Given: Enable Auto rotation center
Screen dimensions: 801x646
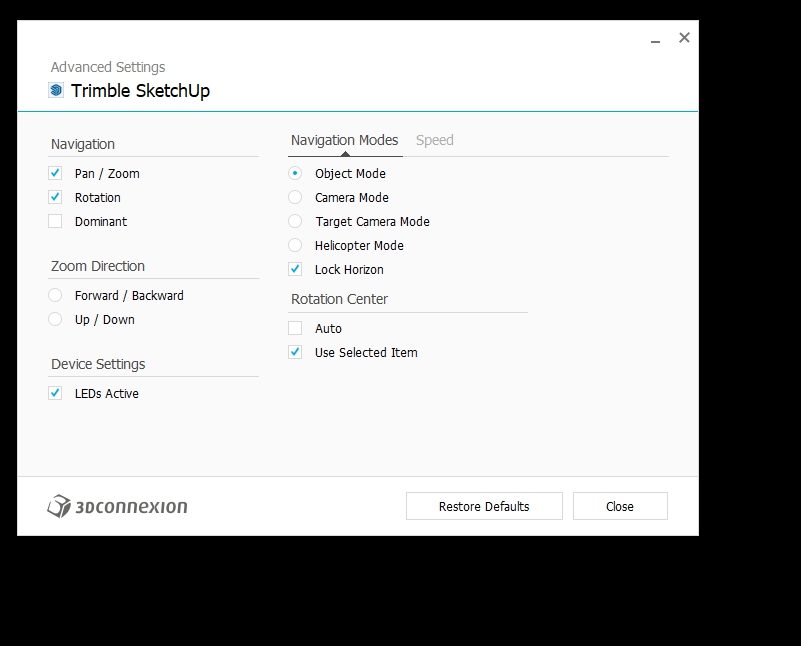Looking at the screenshot, I should pyautogui.click(x=295, y=328).
